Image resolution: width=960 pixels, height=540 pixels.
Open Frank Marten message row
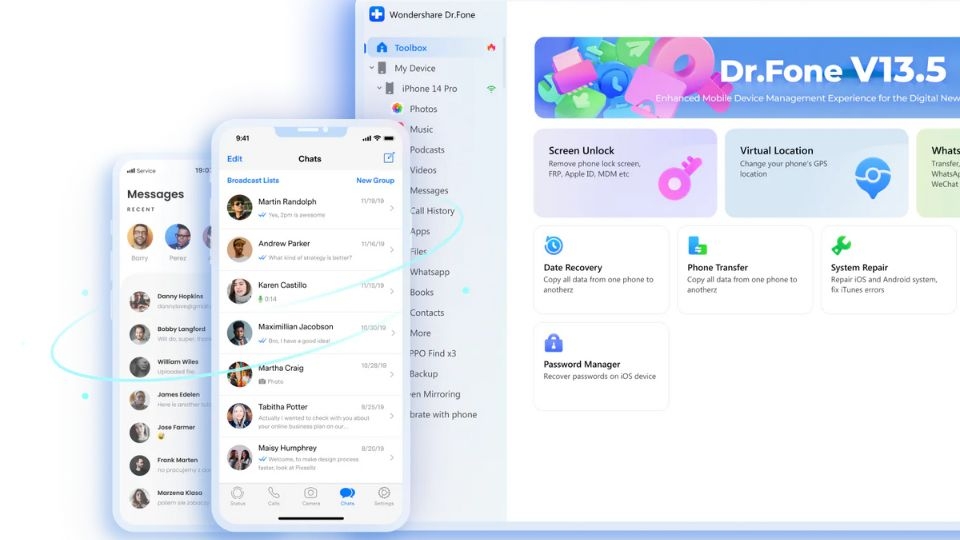[x=170, y=465]
